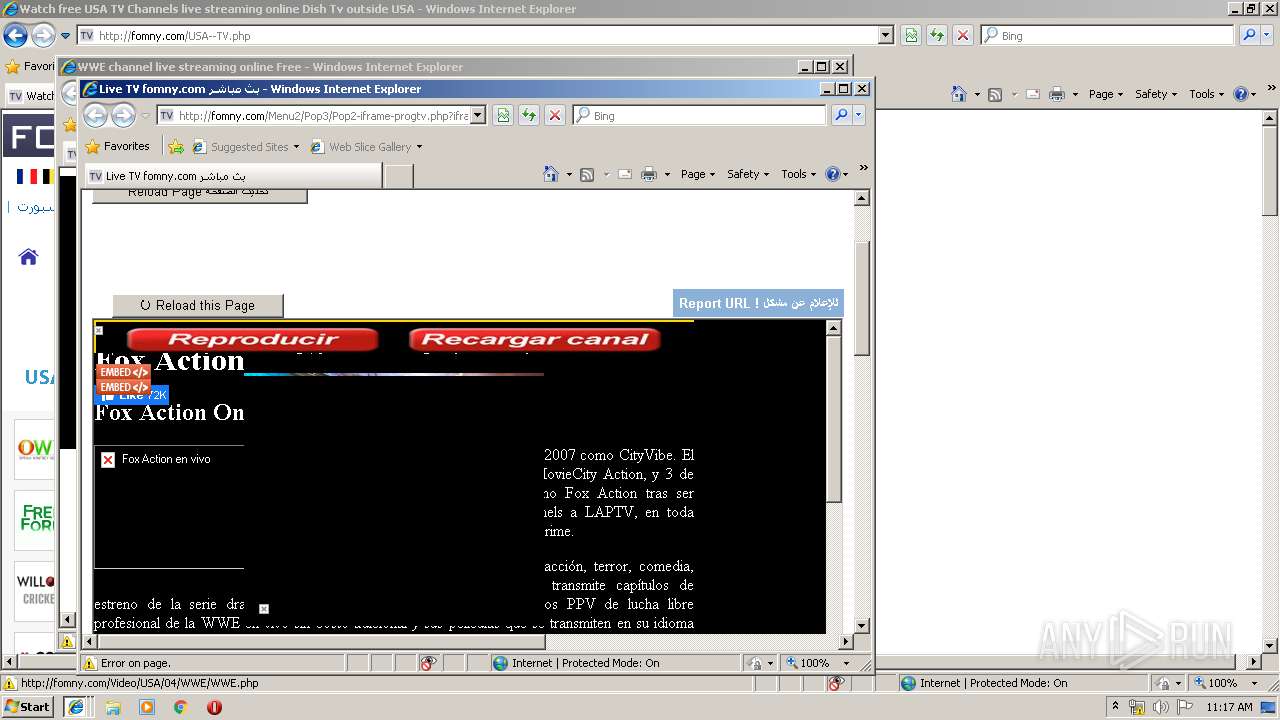The height and width of the screenshot is (720, 1280).
Task: Click Report URL button
Action: [x=758, y=303]
